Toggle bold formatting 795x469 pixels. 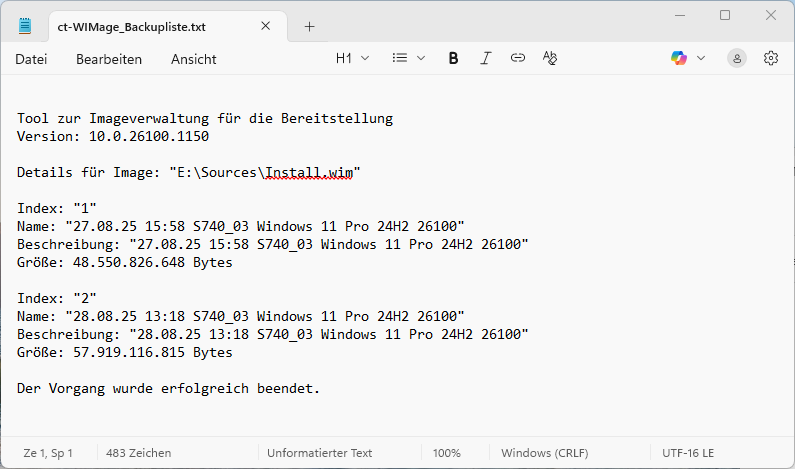pos(453,59)
